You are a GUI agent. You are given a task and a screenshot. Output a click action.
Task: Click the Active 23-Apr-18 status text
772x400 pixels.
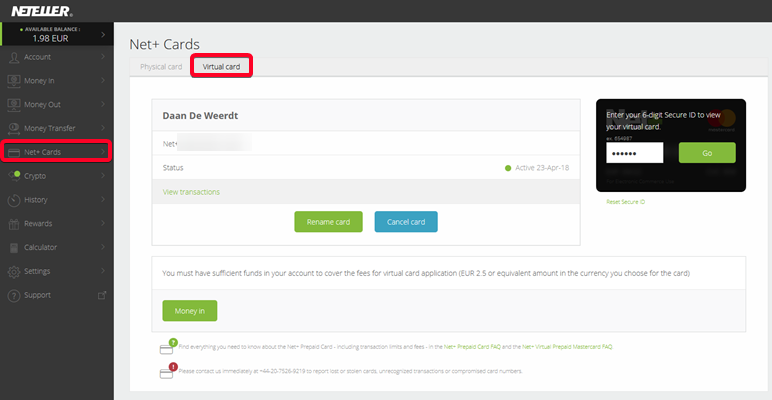click(542, 168)
